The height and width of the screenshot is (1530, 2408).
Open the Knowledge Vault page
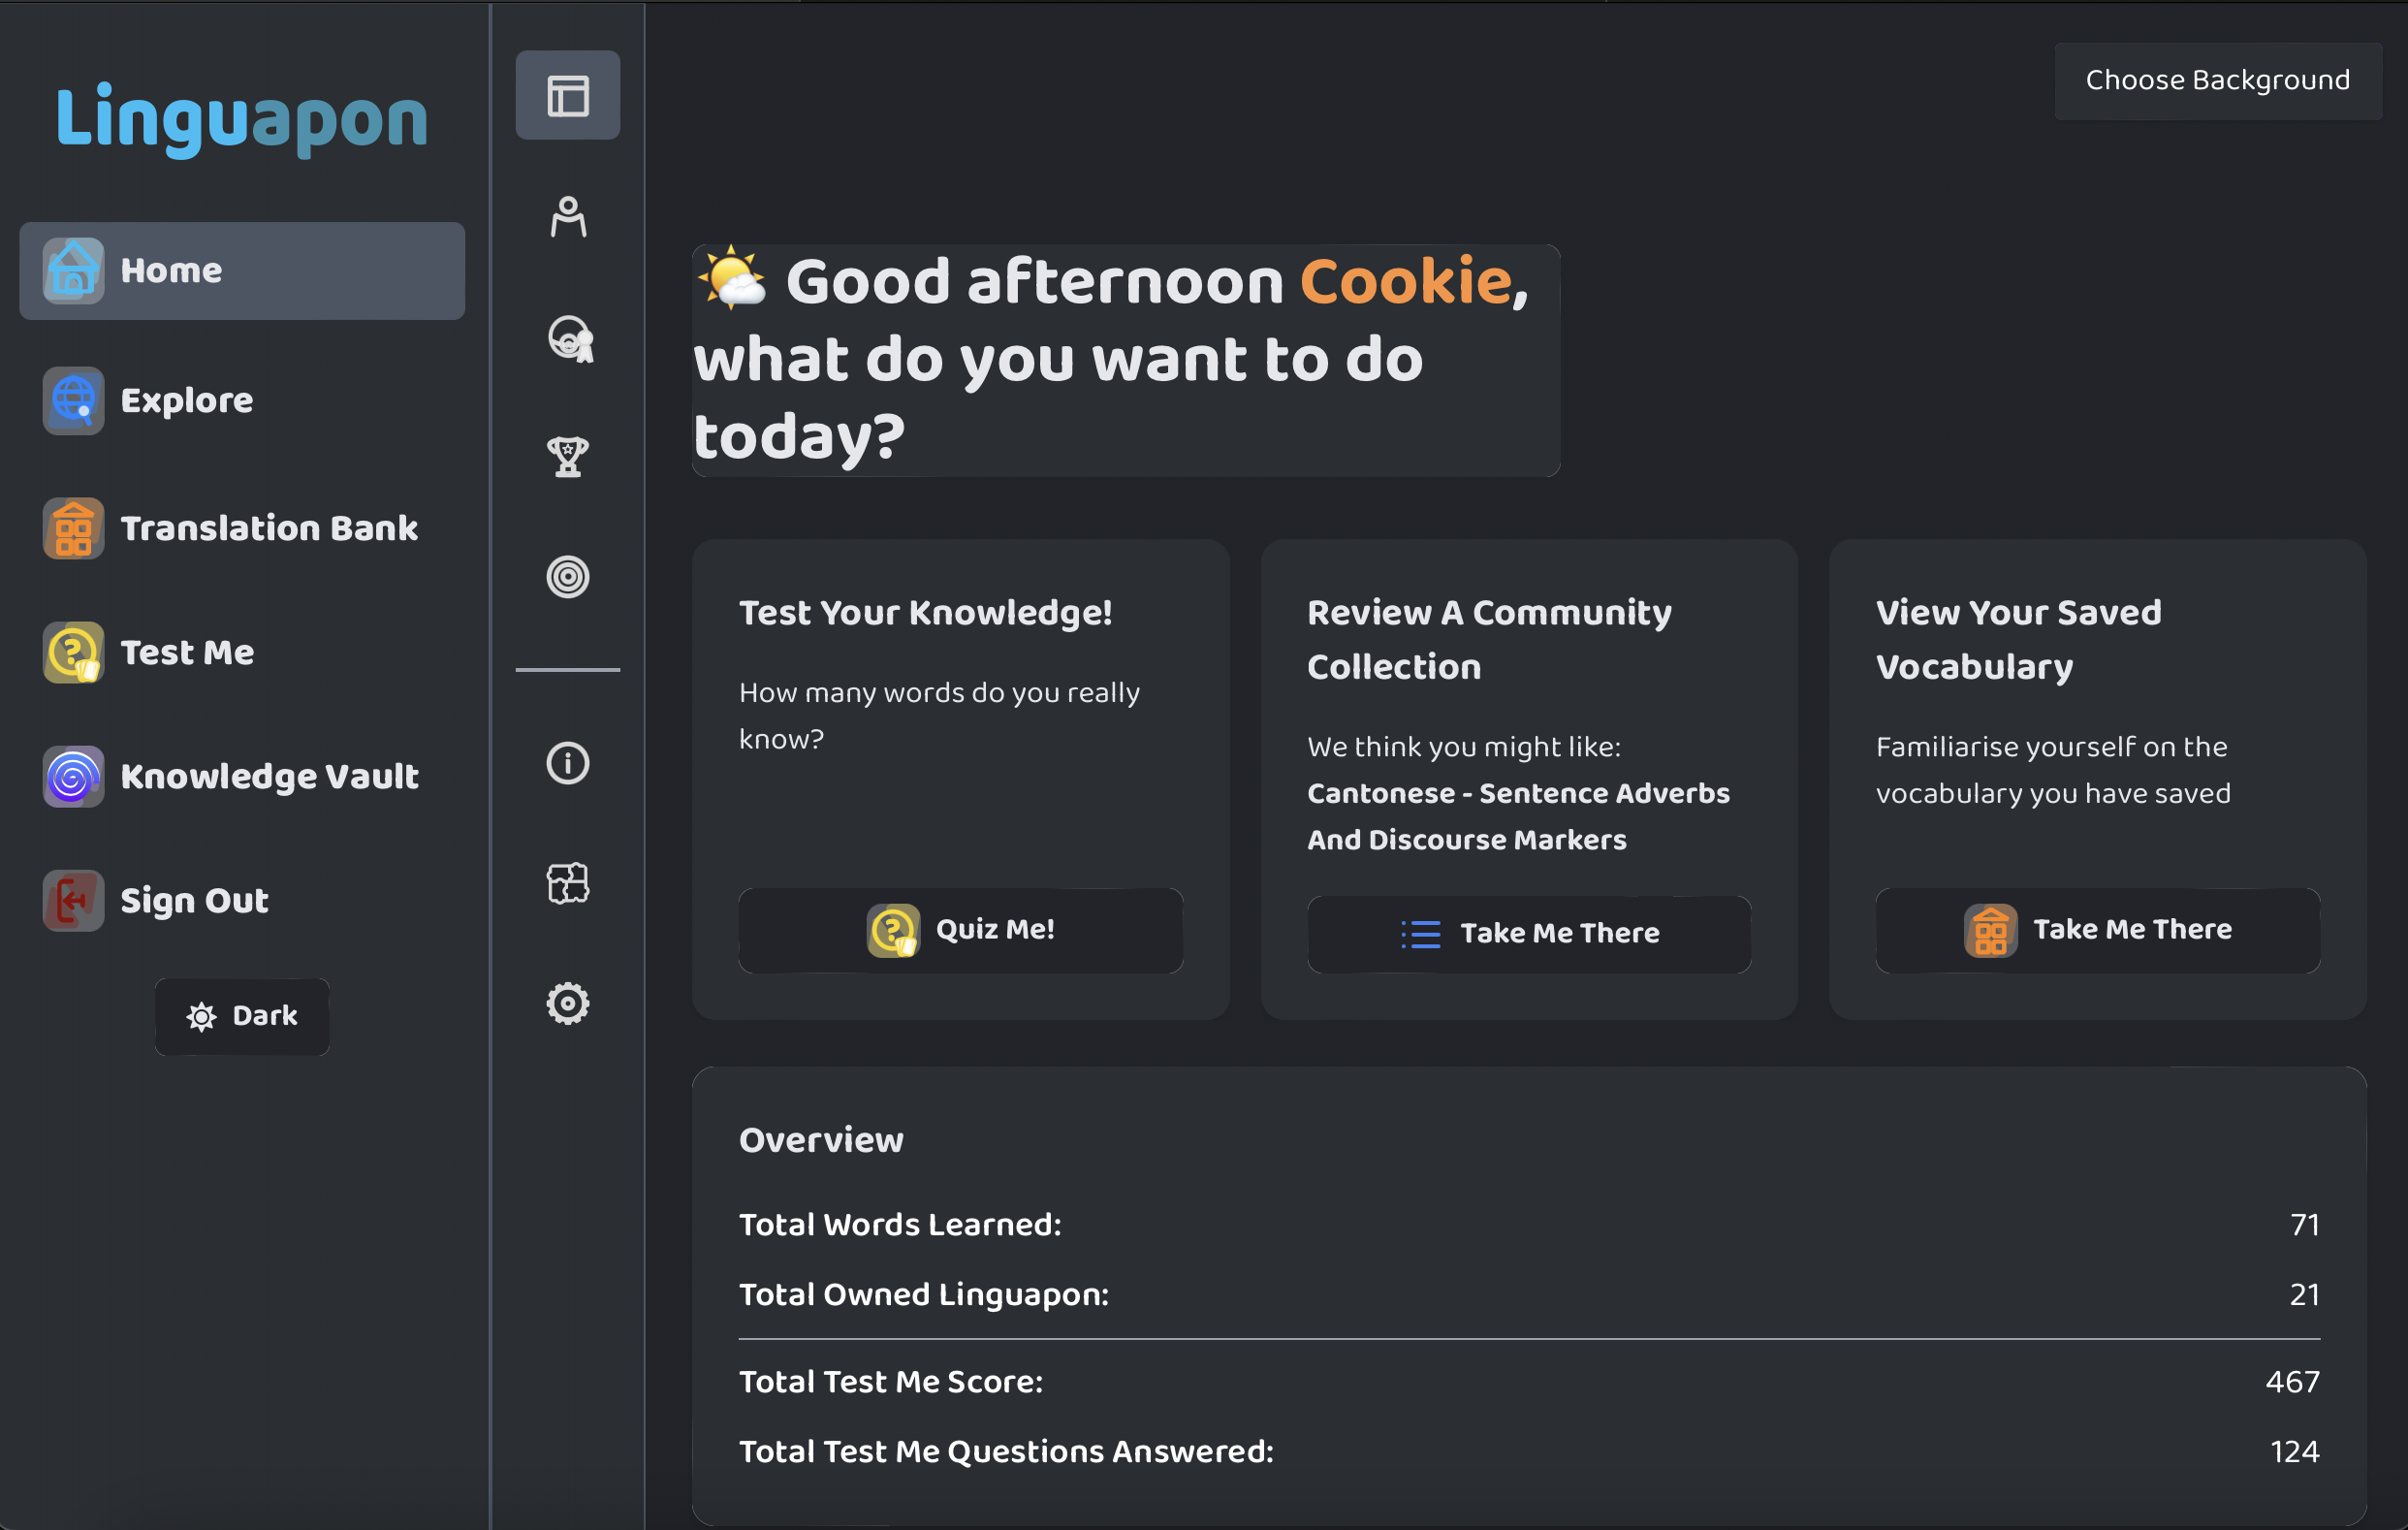point(269,776)
